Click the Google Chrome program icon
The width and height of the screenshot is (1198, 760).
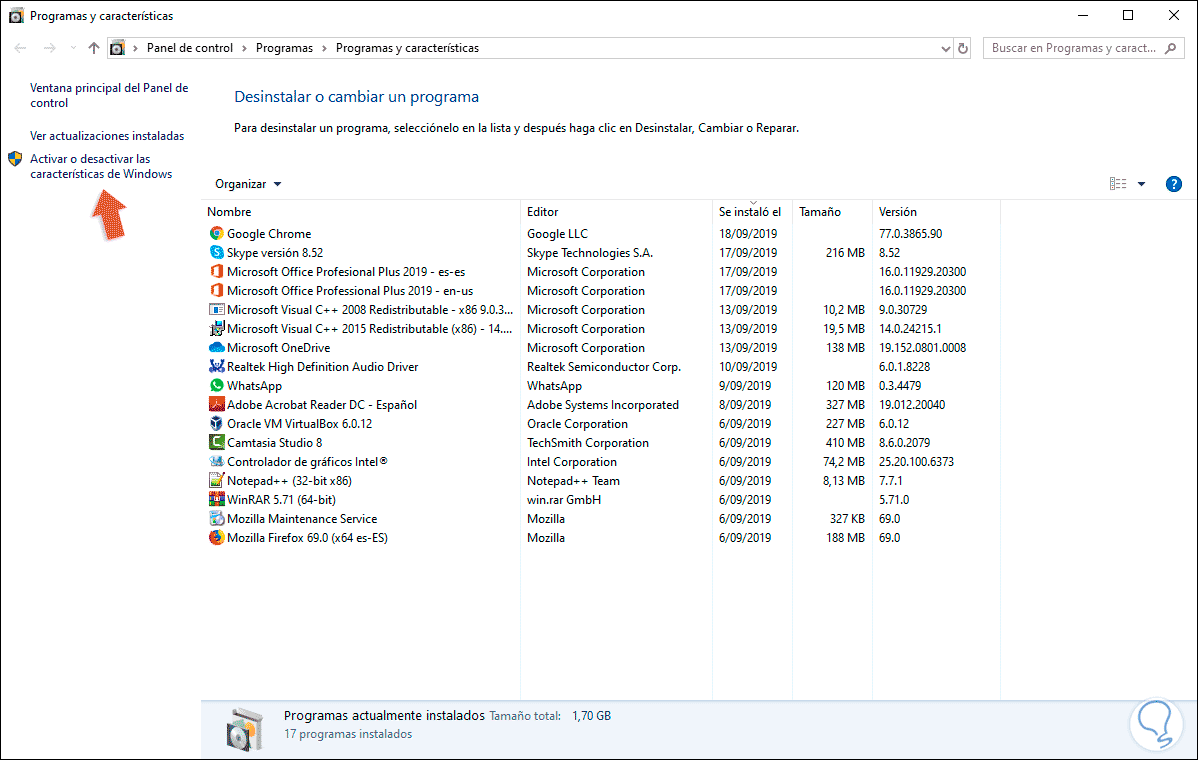point(216,234)
